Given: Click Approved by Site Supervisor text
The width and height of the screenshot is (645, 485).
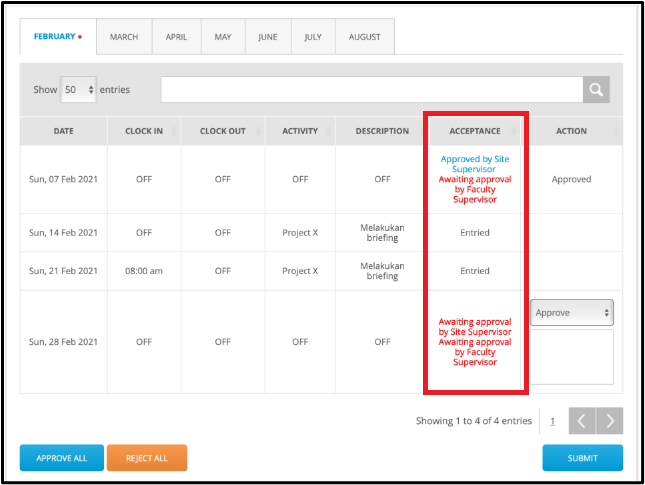Looking at the screenshot, I should 475,164.
